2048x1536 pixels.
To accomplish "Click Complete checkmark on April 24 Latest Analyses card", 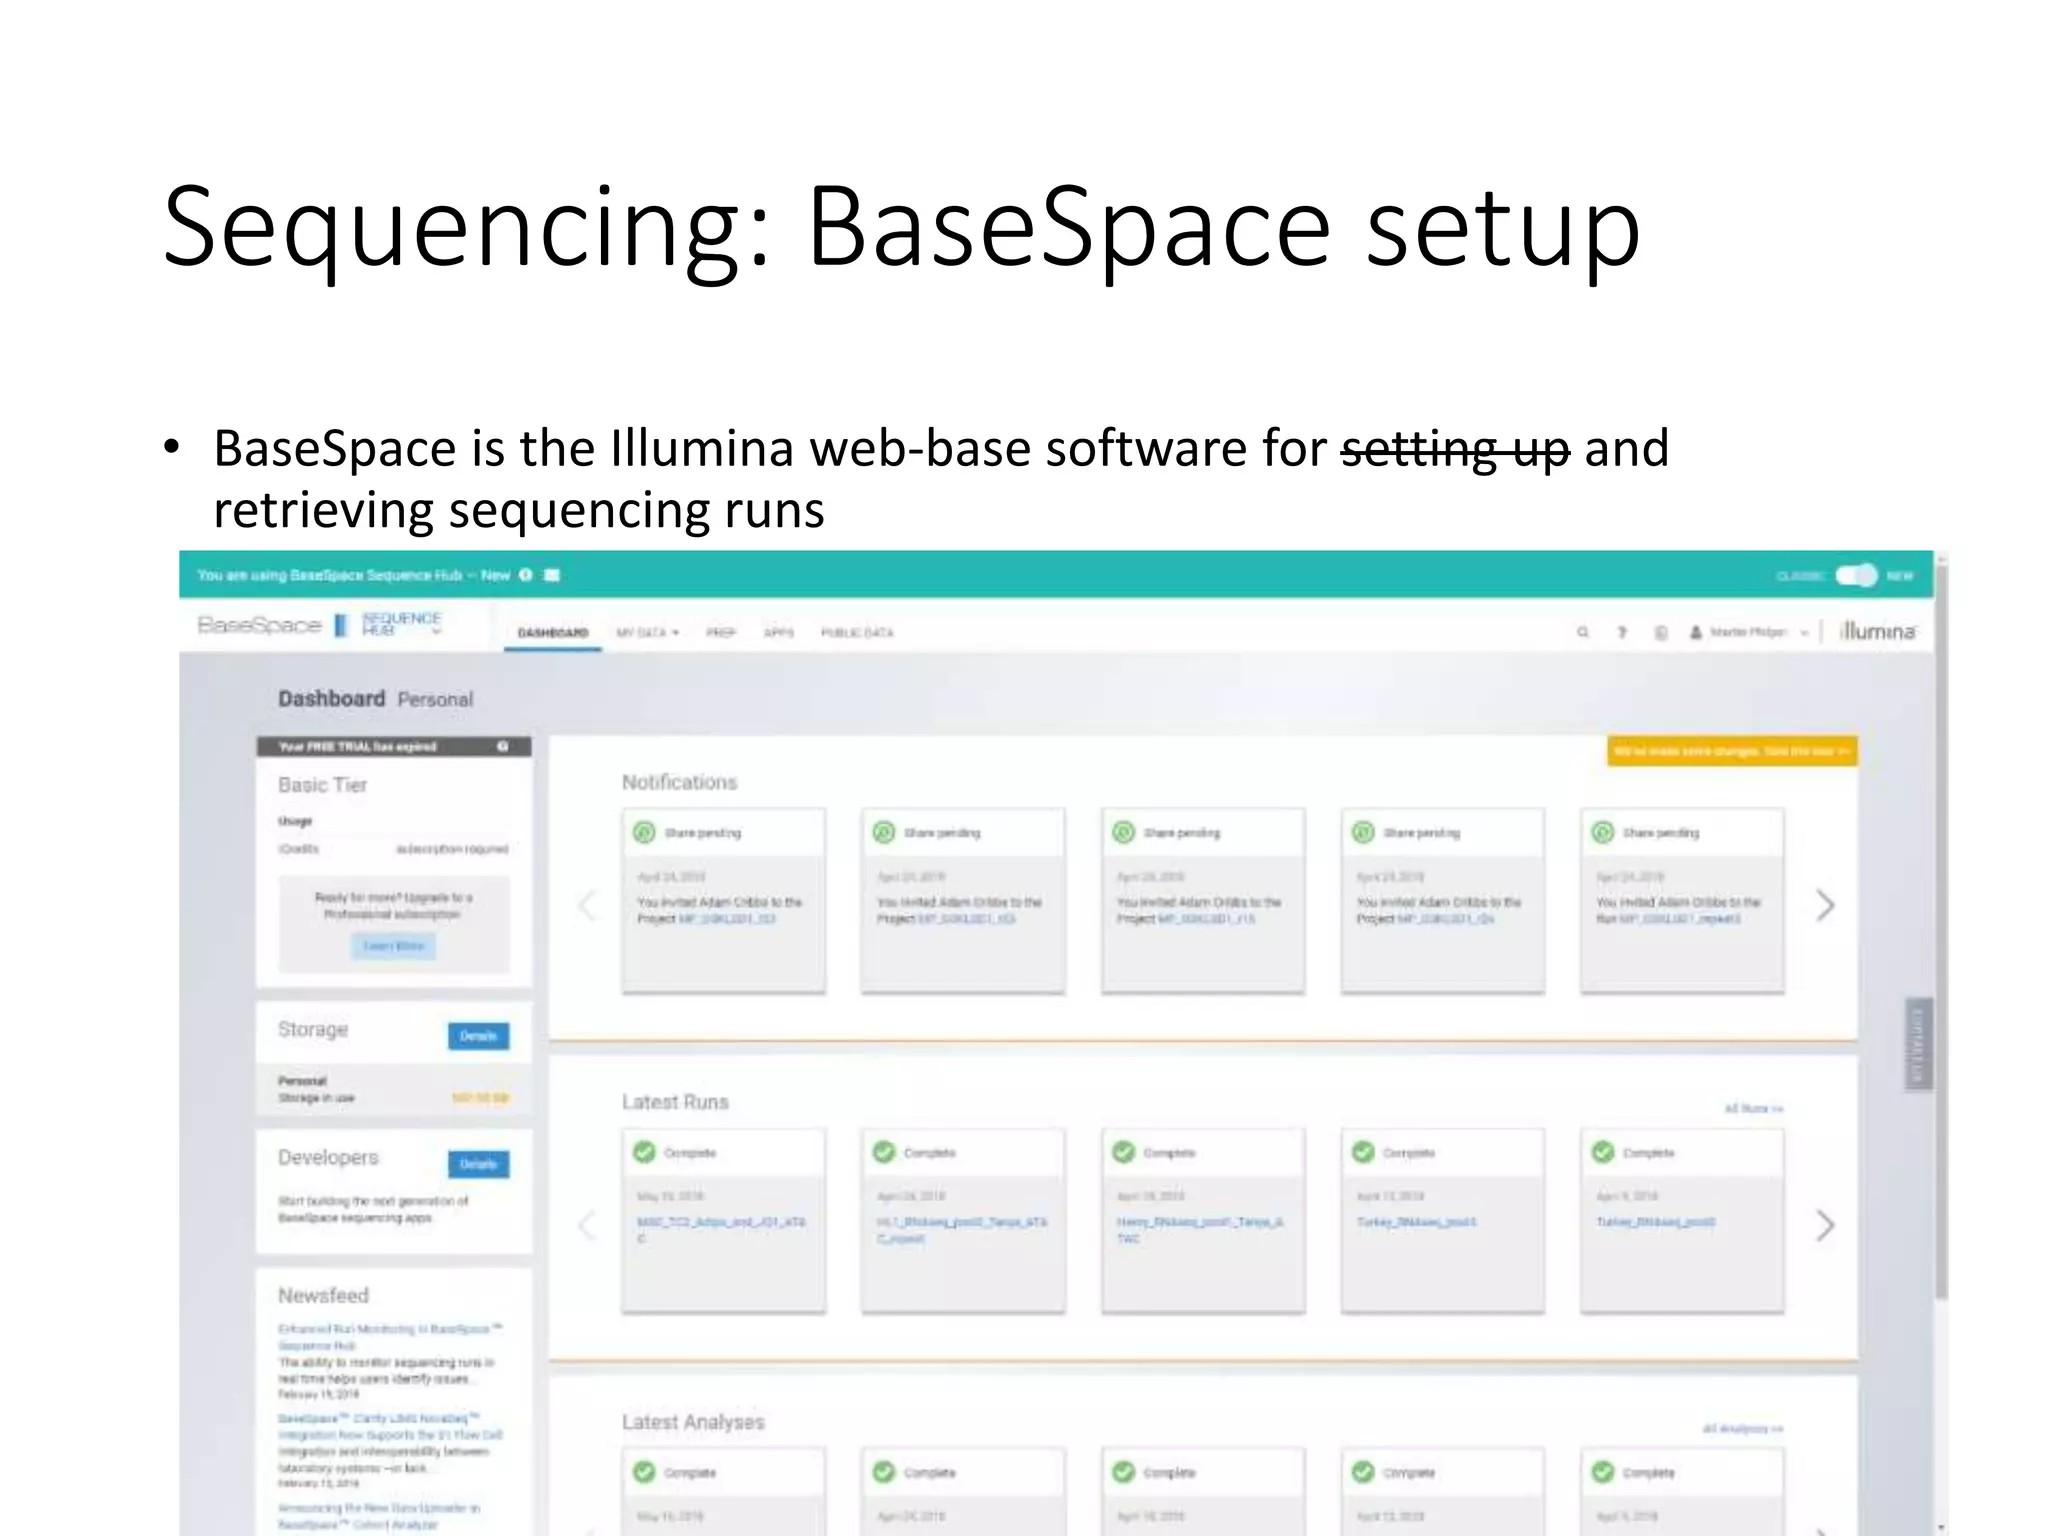I will 884,1472.
